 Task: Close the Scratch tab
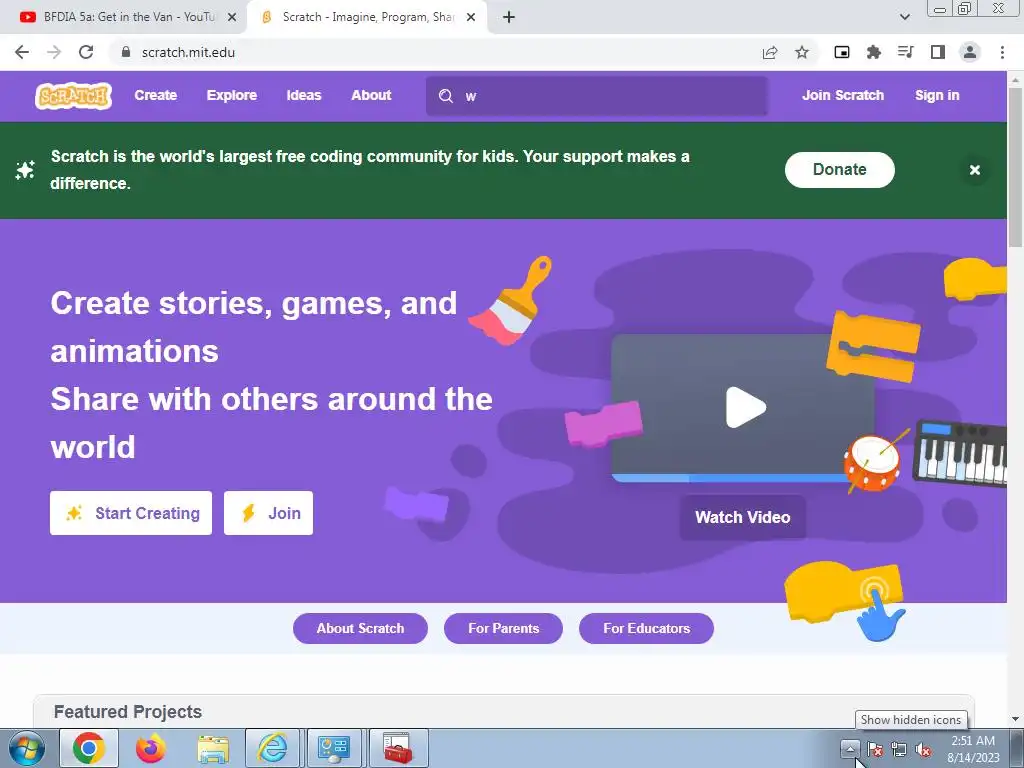tap(471, 17)
